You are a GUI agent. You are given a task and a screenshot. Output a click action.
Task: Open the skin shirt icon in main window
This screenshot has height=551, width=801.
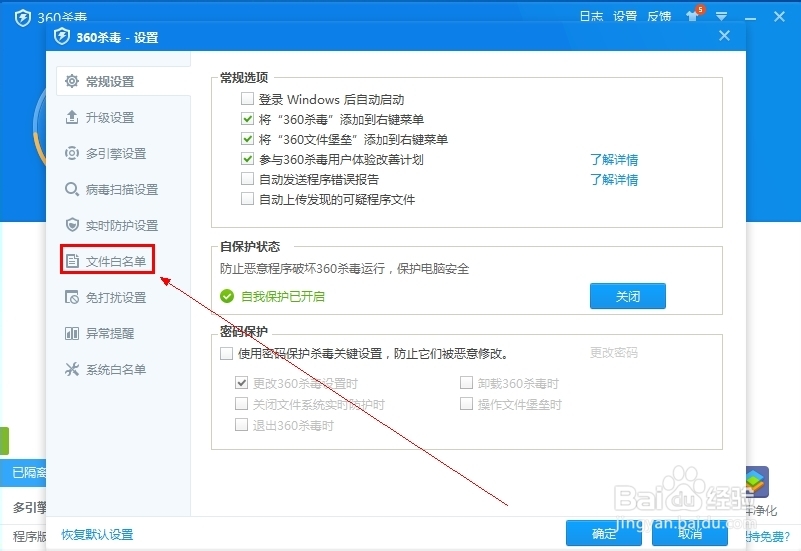[x=693, y=15]
